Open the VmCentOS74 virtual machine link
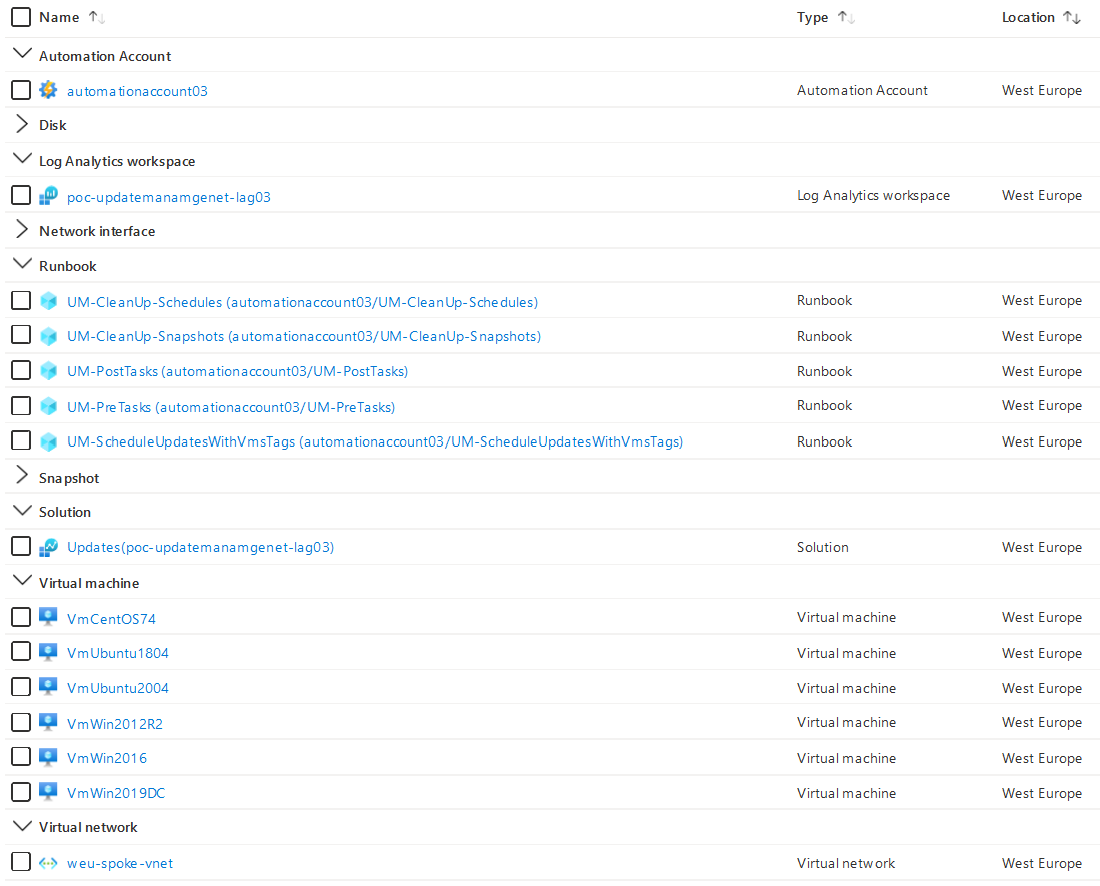 [x=112, y=619]
